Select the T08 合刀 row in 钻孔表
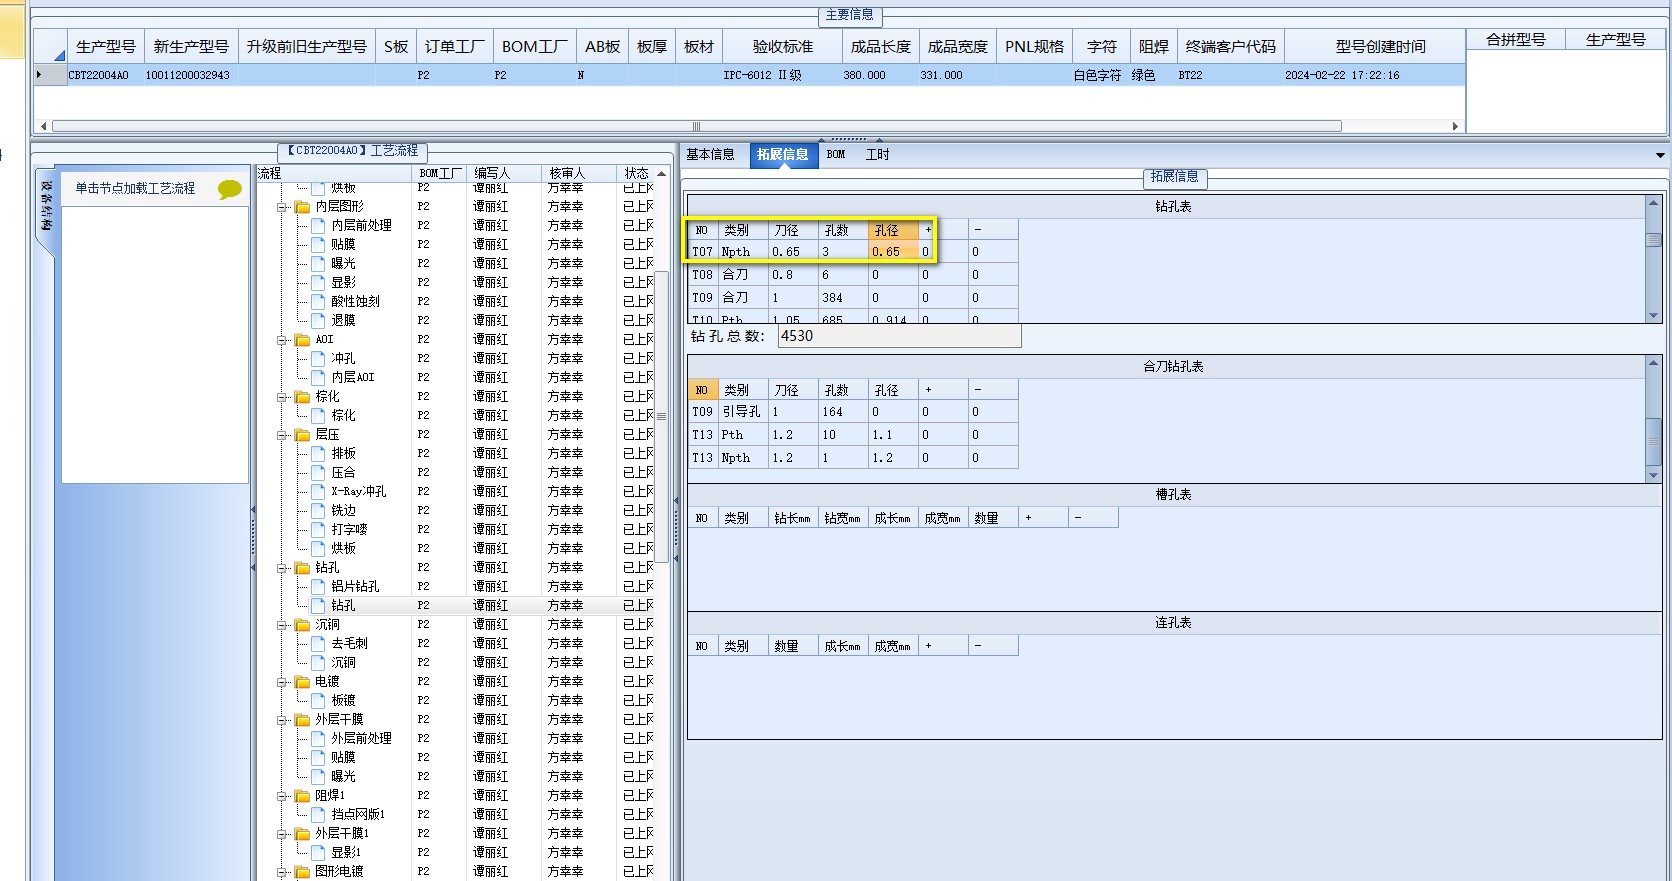 point(853,275)
